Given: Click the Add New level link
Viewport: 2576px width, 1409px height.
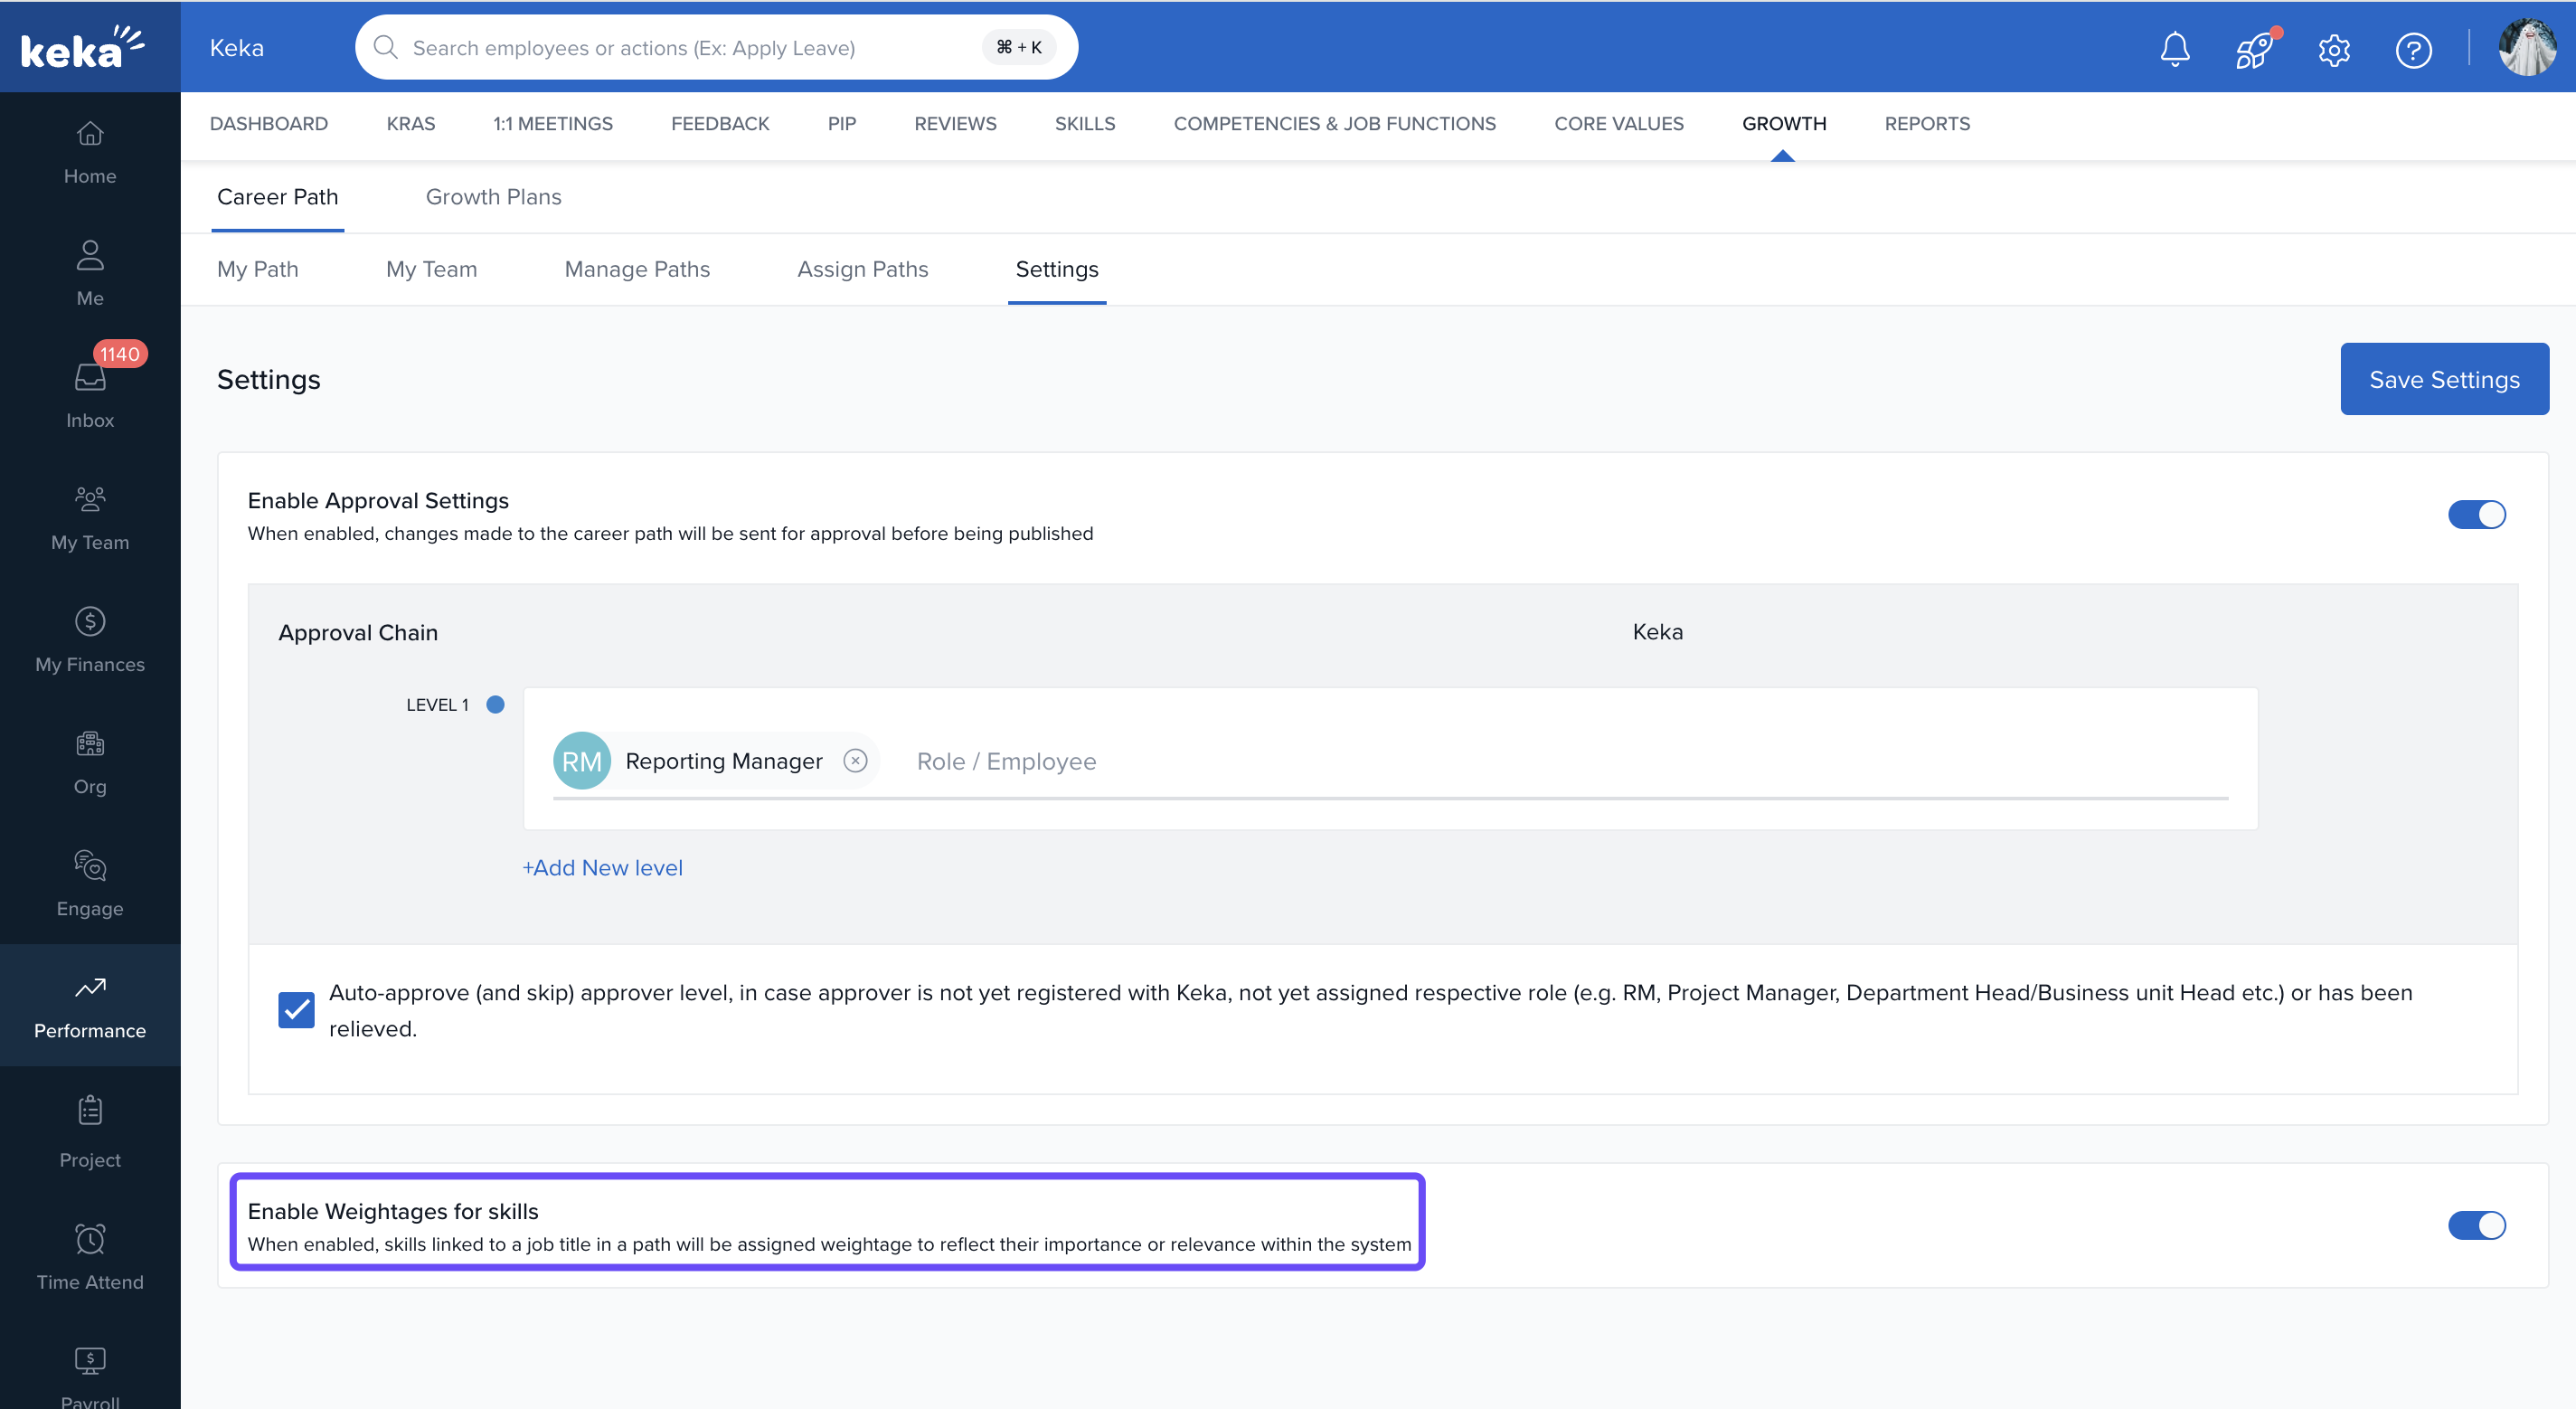Looking at the screenshot, I should 602,868.
